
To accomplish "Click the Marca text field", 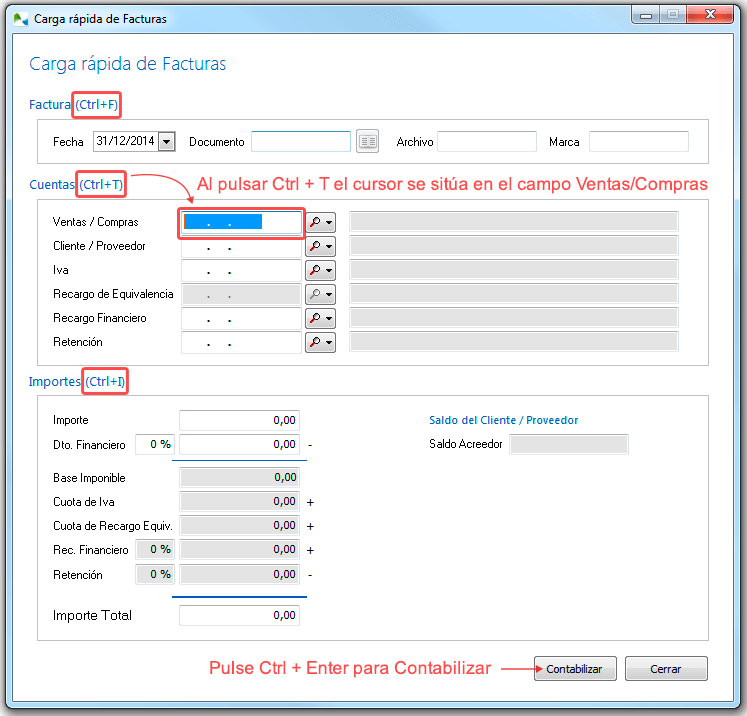I will [x=638, y=142].
